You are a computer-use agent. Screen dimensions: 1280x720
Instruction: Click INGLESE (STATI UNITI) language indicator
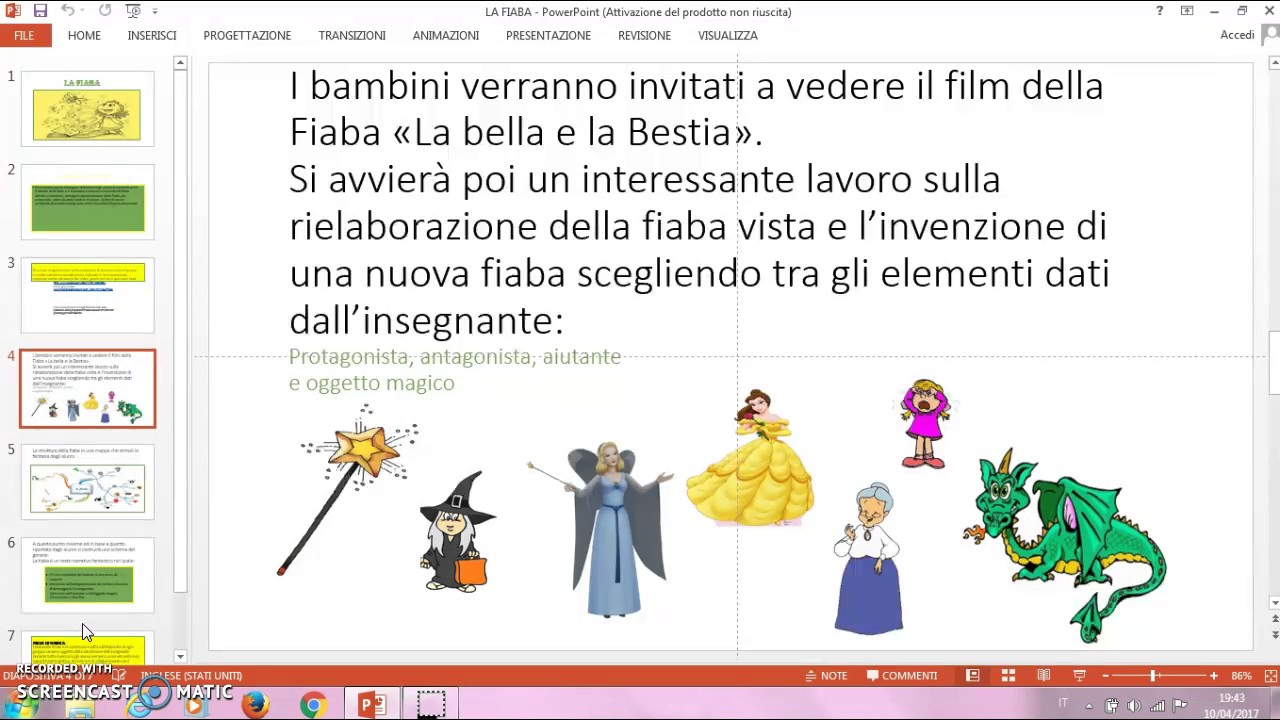(x=191, y=676)
